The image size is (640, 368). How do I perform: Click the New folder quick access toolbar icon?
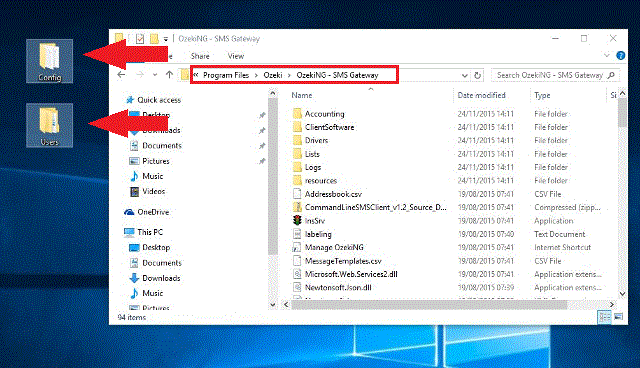point(154,39)
